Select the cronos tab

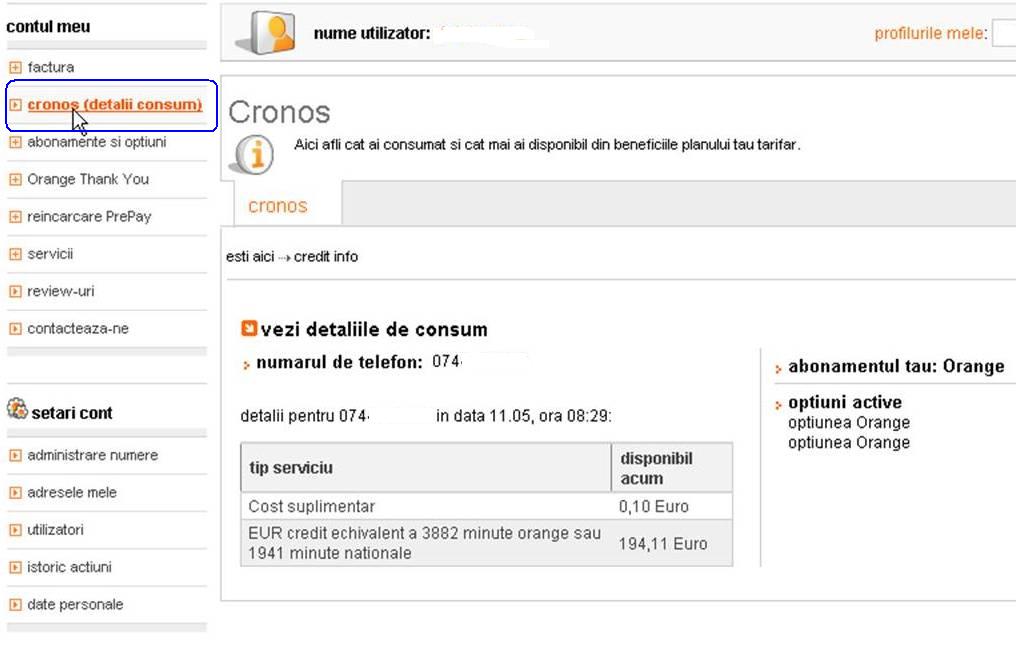coord(287,204)
